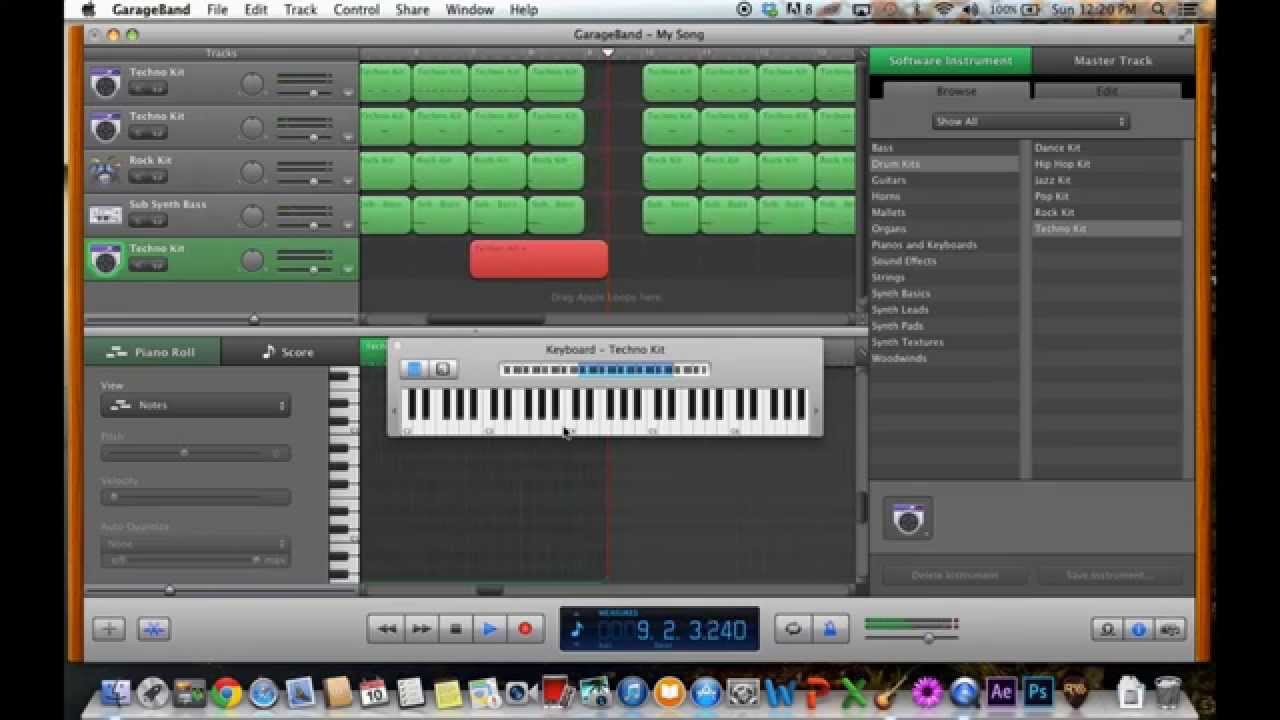This screenshot has height=720, width=1280.
Task: Open Photoshop from the Dock
Action: (1037, 692)
